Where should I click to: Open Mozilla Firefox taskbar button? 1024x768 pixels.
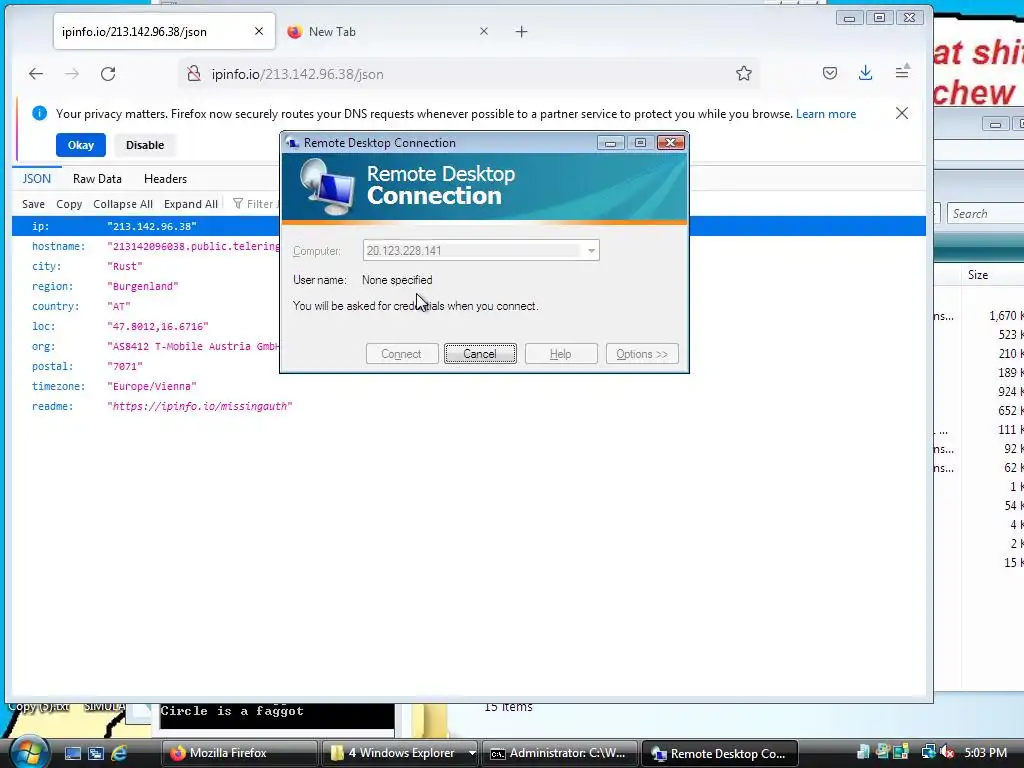(238, 753)
